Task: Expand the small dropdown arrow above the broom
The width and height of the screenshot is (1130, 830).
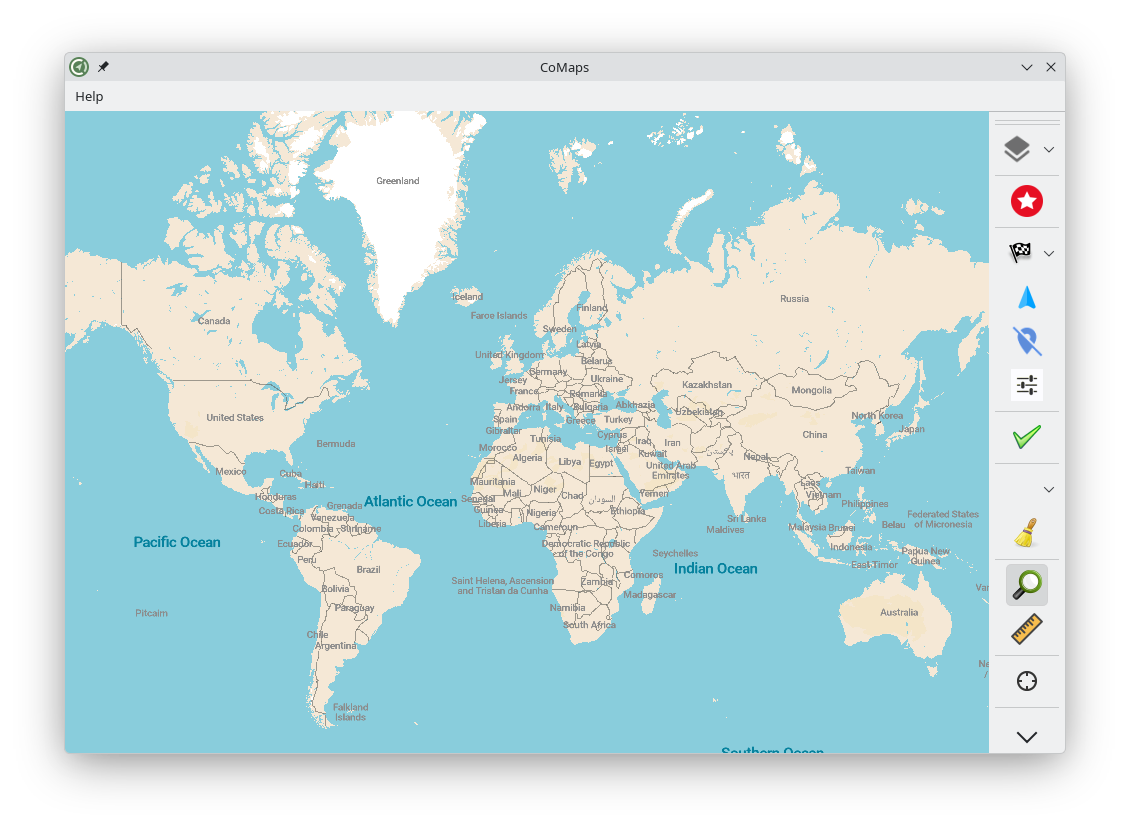Action: [1049, 490]
